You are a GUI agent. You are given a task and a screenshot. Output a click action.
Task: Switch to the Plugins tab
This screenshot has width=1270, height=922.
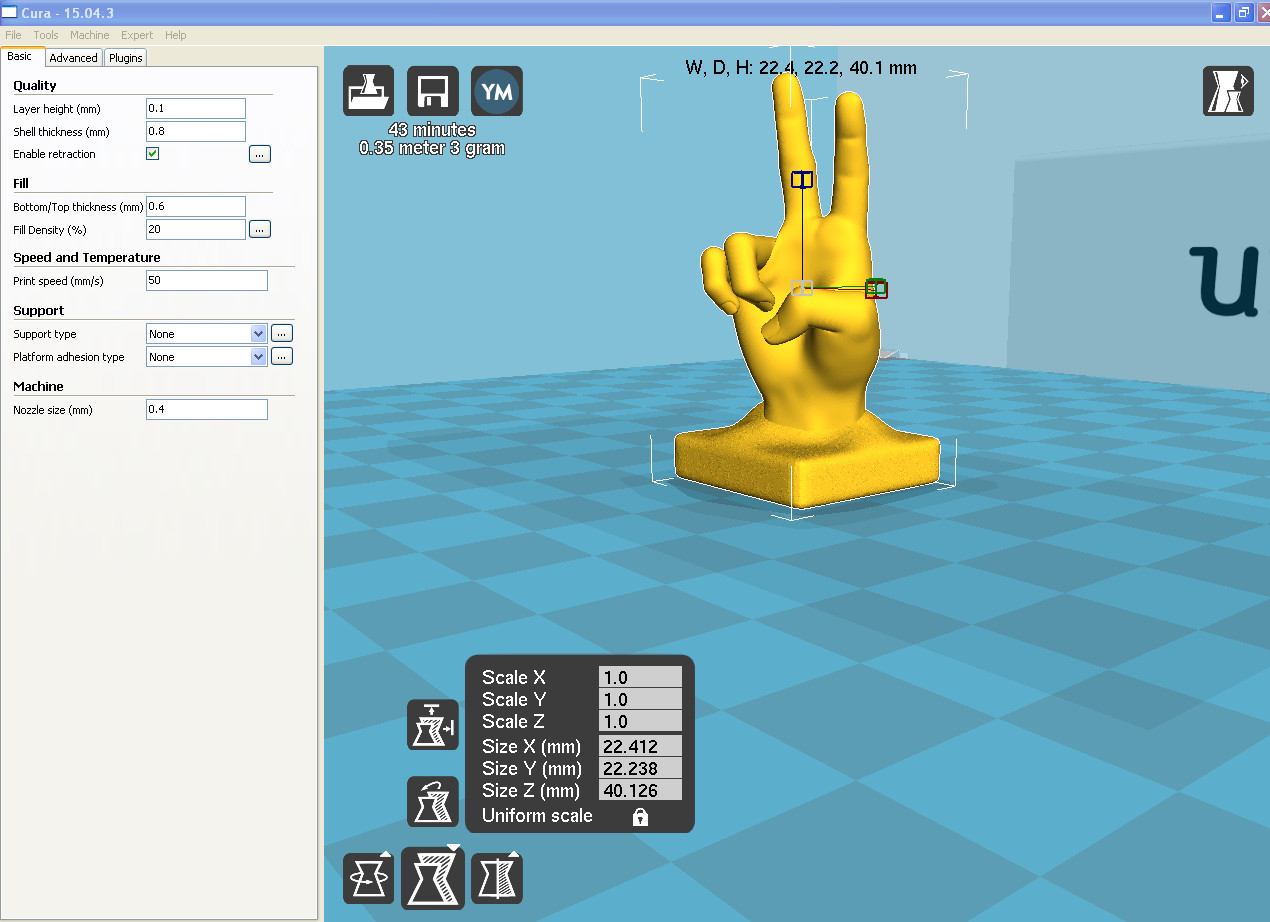tap(125, 57)
